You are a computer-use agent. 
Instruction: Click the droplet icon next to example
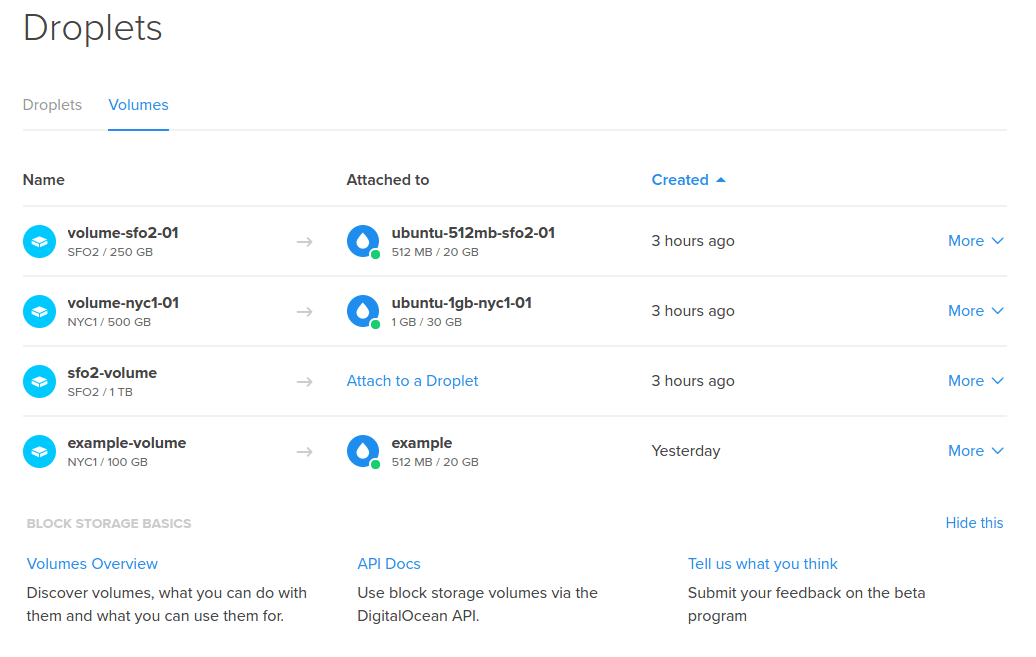363,451
